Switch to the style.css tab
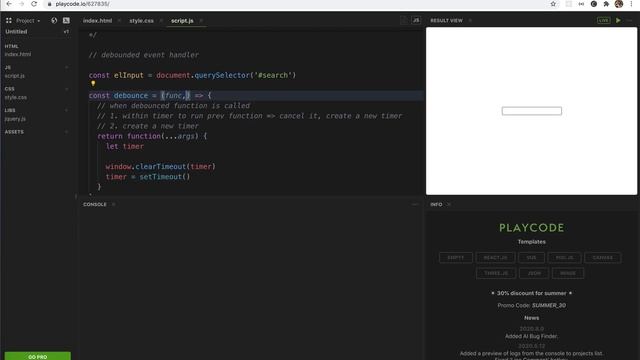Image resolution: width=640 pixels, height=360 pixels. tap(142, 20)
